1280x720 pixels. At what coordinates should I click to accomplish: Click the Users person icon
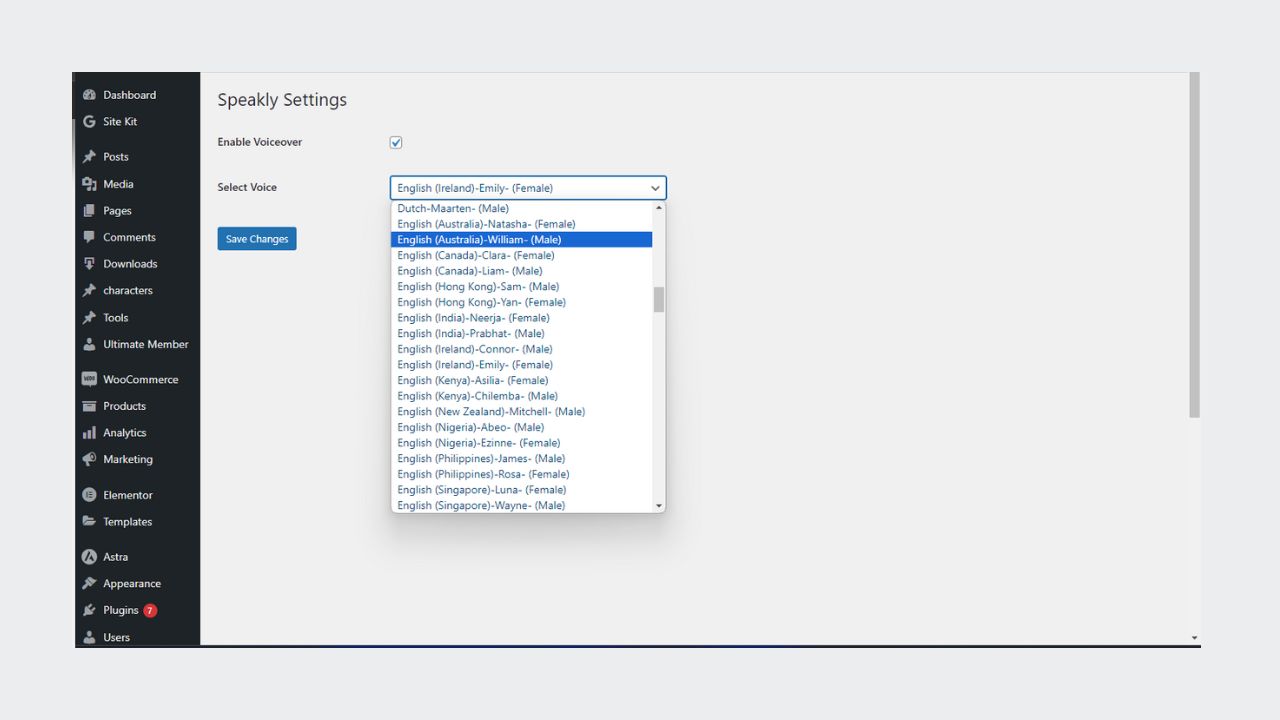(89, 637)
